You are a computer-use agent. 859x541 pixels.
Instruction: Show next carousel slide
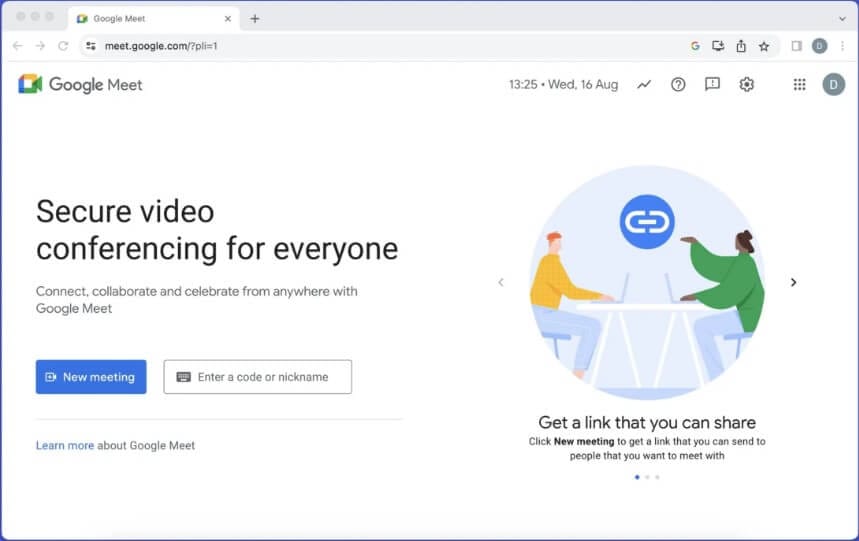793,282
